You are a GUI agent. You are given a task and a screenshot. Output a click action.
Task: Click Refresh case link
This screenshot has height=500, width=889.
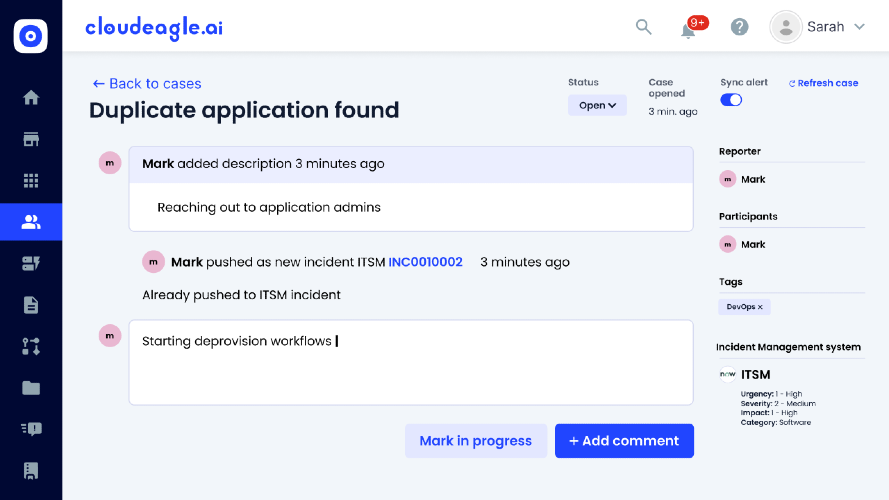pos(823,83)
